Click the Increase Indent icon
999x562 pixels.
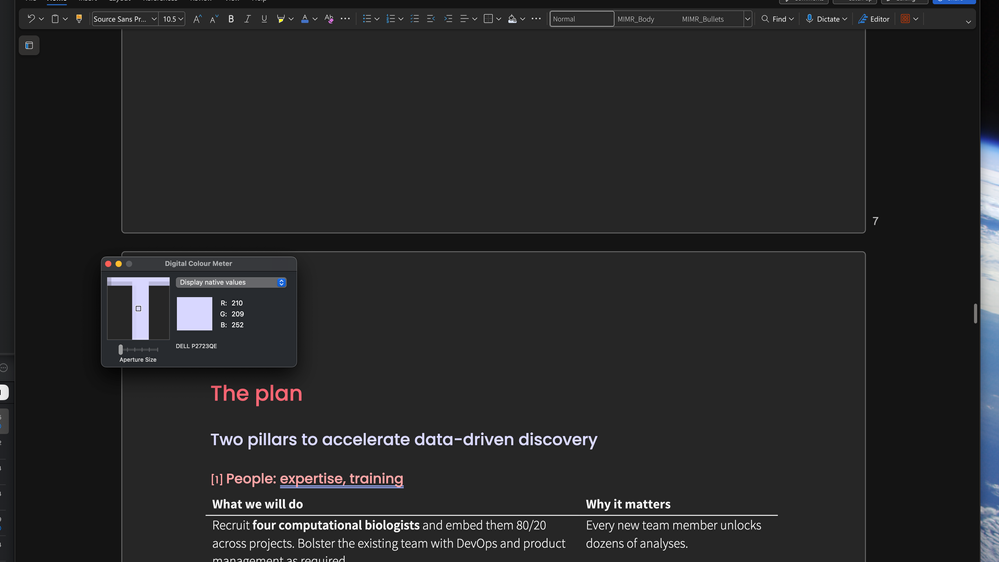(448, 19)
